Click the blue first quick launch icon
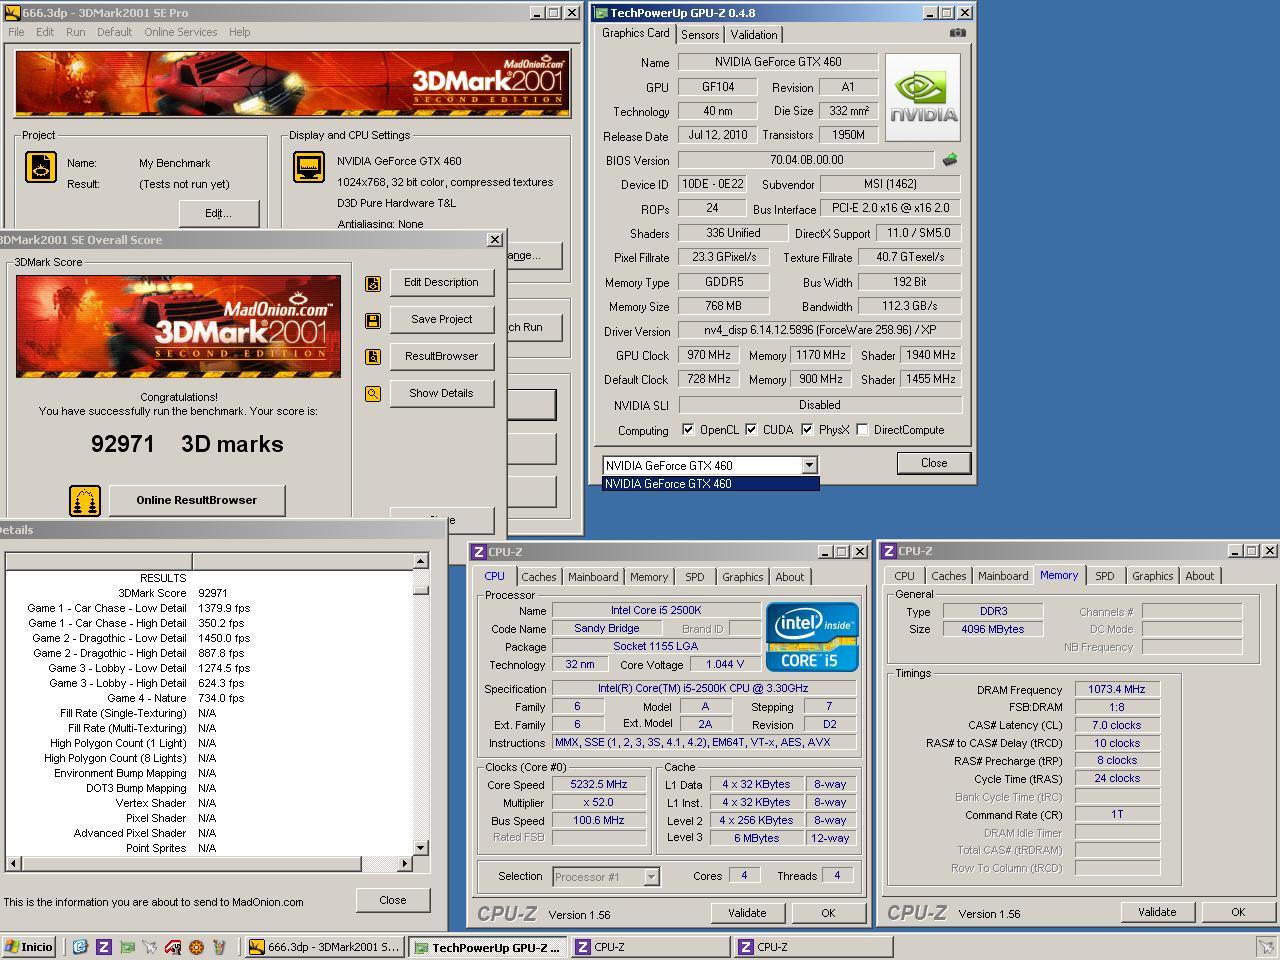Screen dimensions: 1280x960 pos(80,947)
